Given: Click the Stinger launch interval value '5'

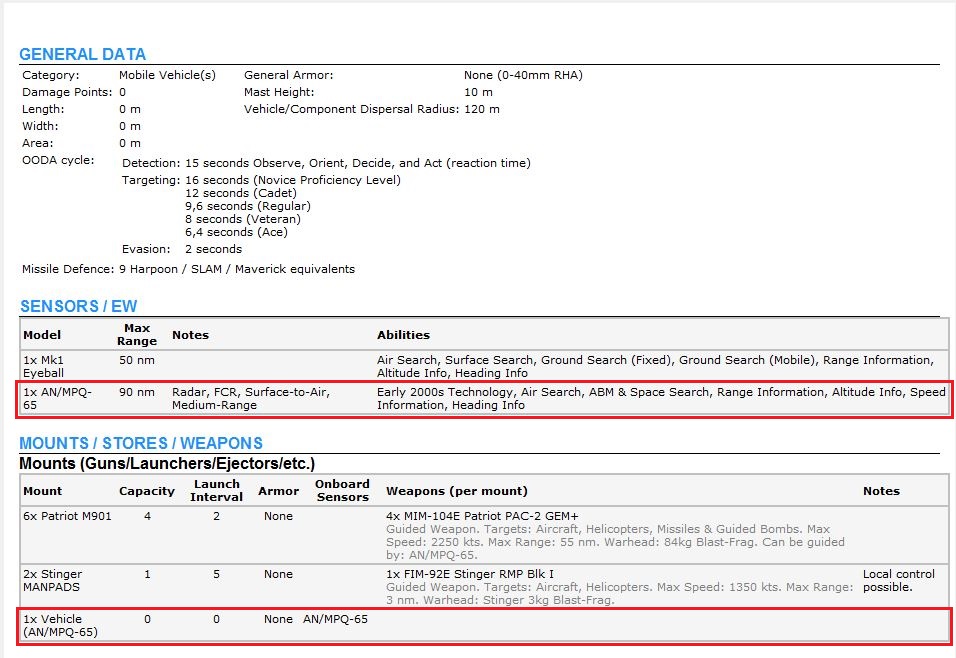Looking at the screenshot, I should (x=216, y=574).
